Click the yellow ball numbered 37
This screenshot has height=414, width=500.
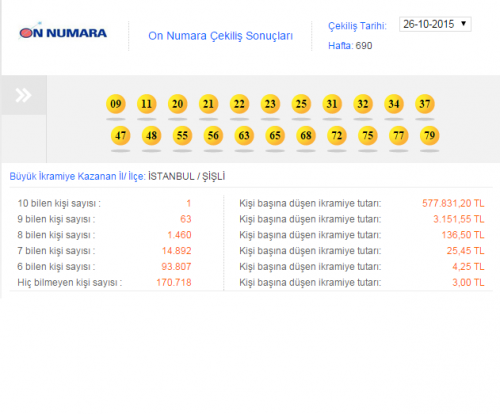[425, 104]
